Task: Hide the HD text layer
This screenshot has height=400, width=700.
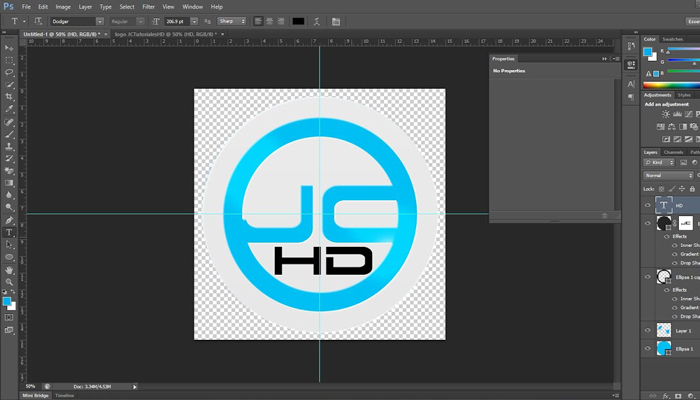Action: click(648, 205)
